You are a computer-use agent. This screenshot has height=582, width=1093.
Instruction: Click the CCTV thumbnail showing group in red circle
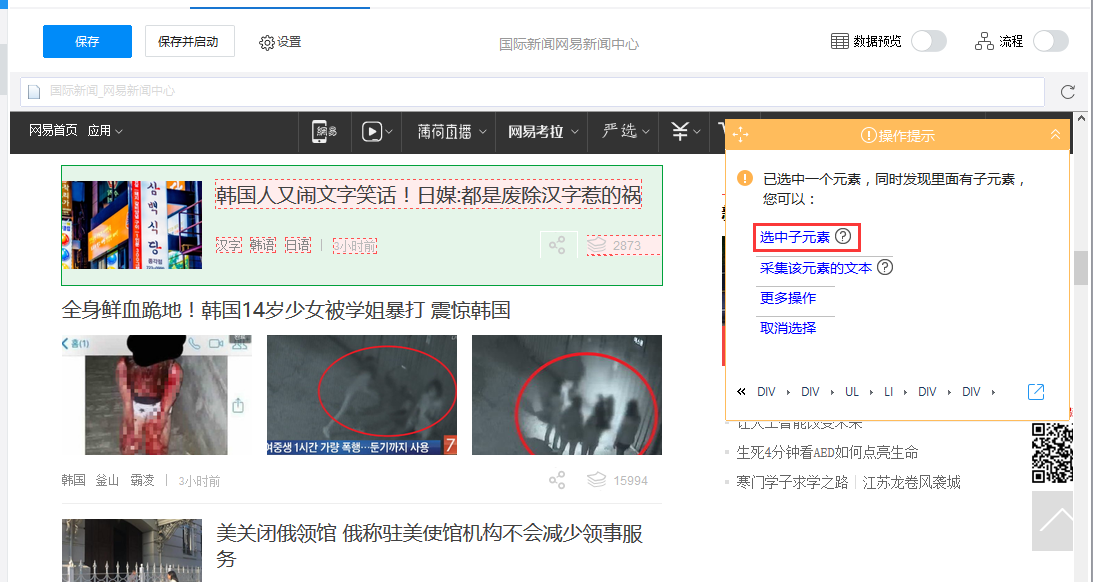click(567, 395)
